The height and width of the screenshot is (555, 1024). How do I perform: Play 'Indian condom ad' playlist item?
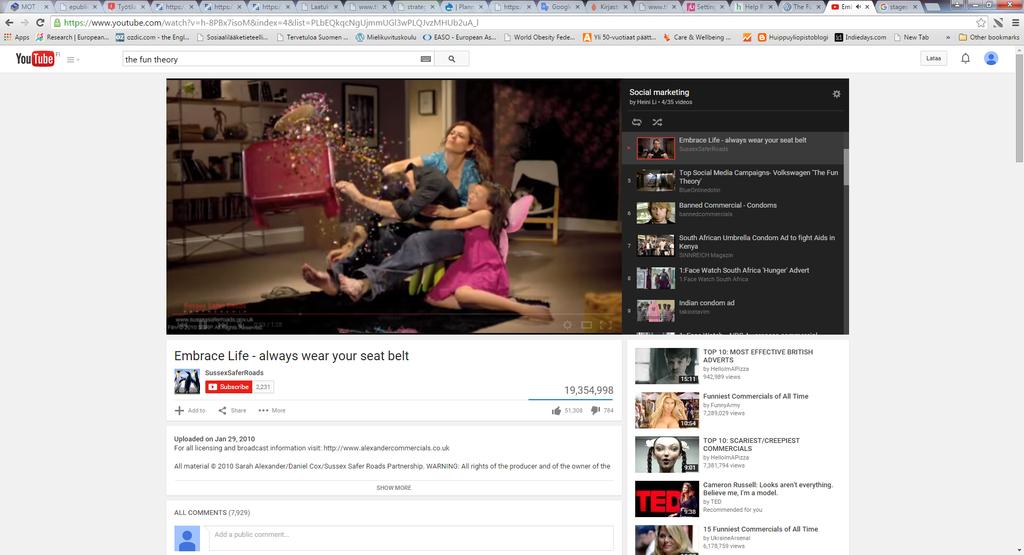point(733,310)
